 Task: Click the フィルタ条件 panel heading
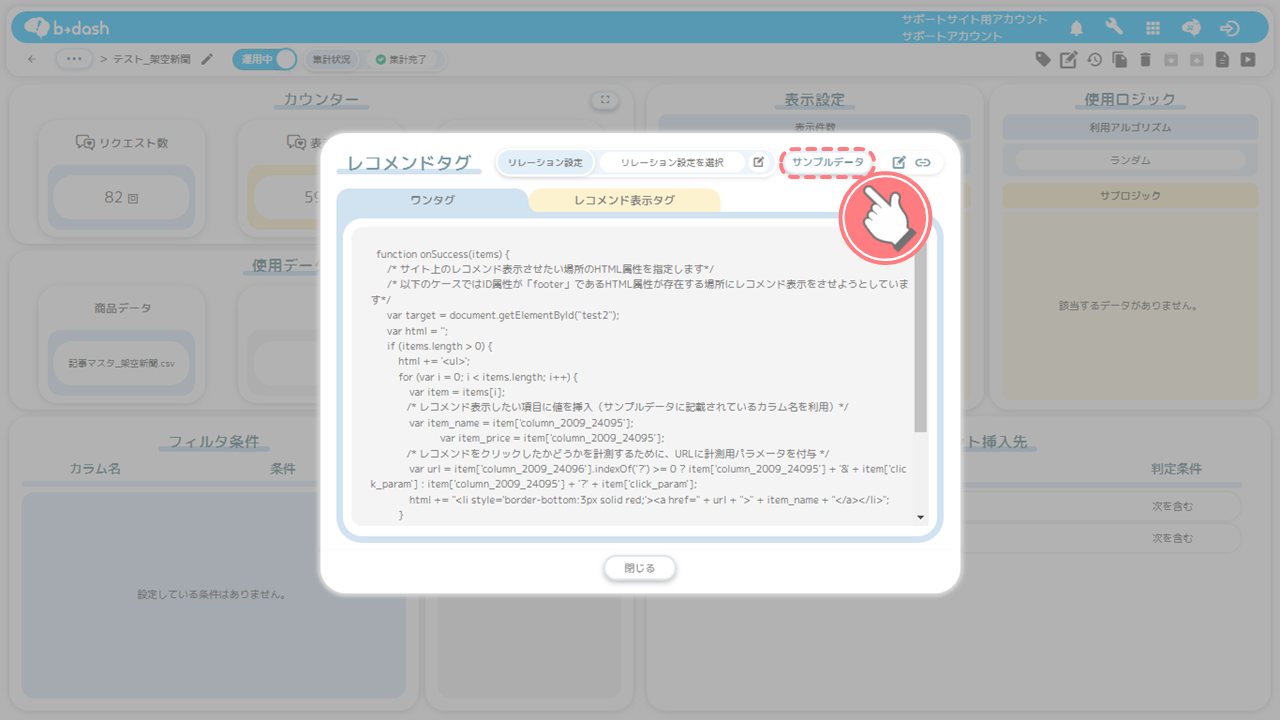[x=213, y=441]
